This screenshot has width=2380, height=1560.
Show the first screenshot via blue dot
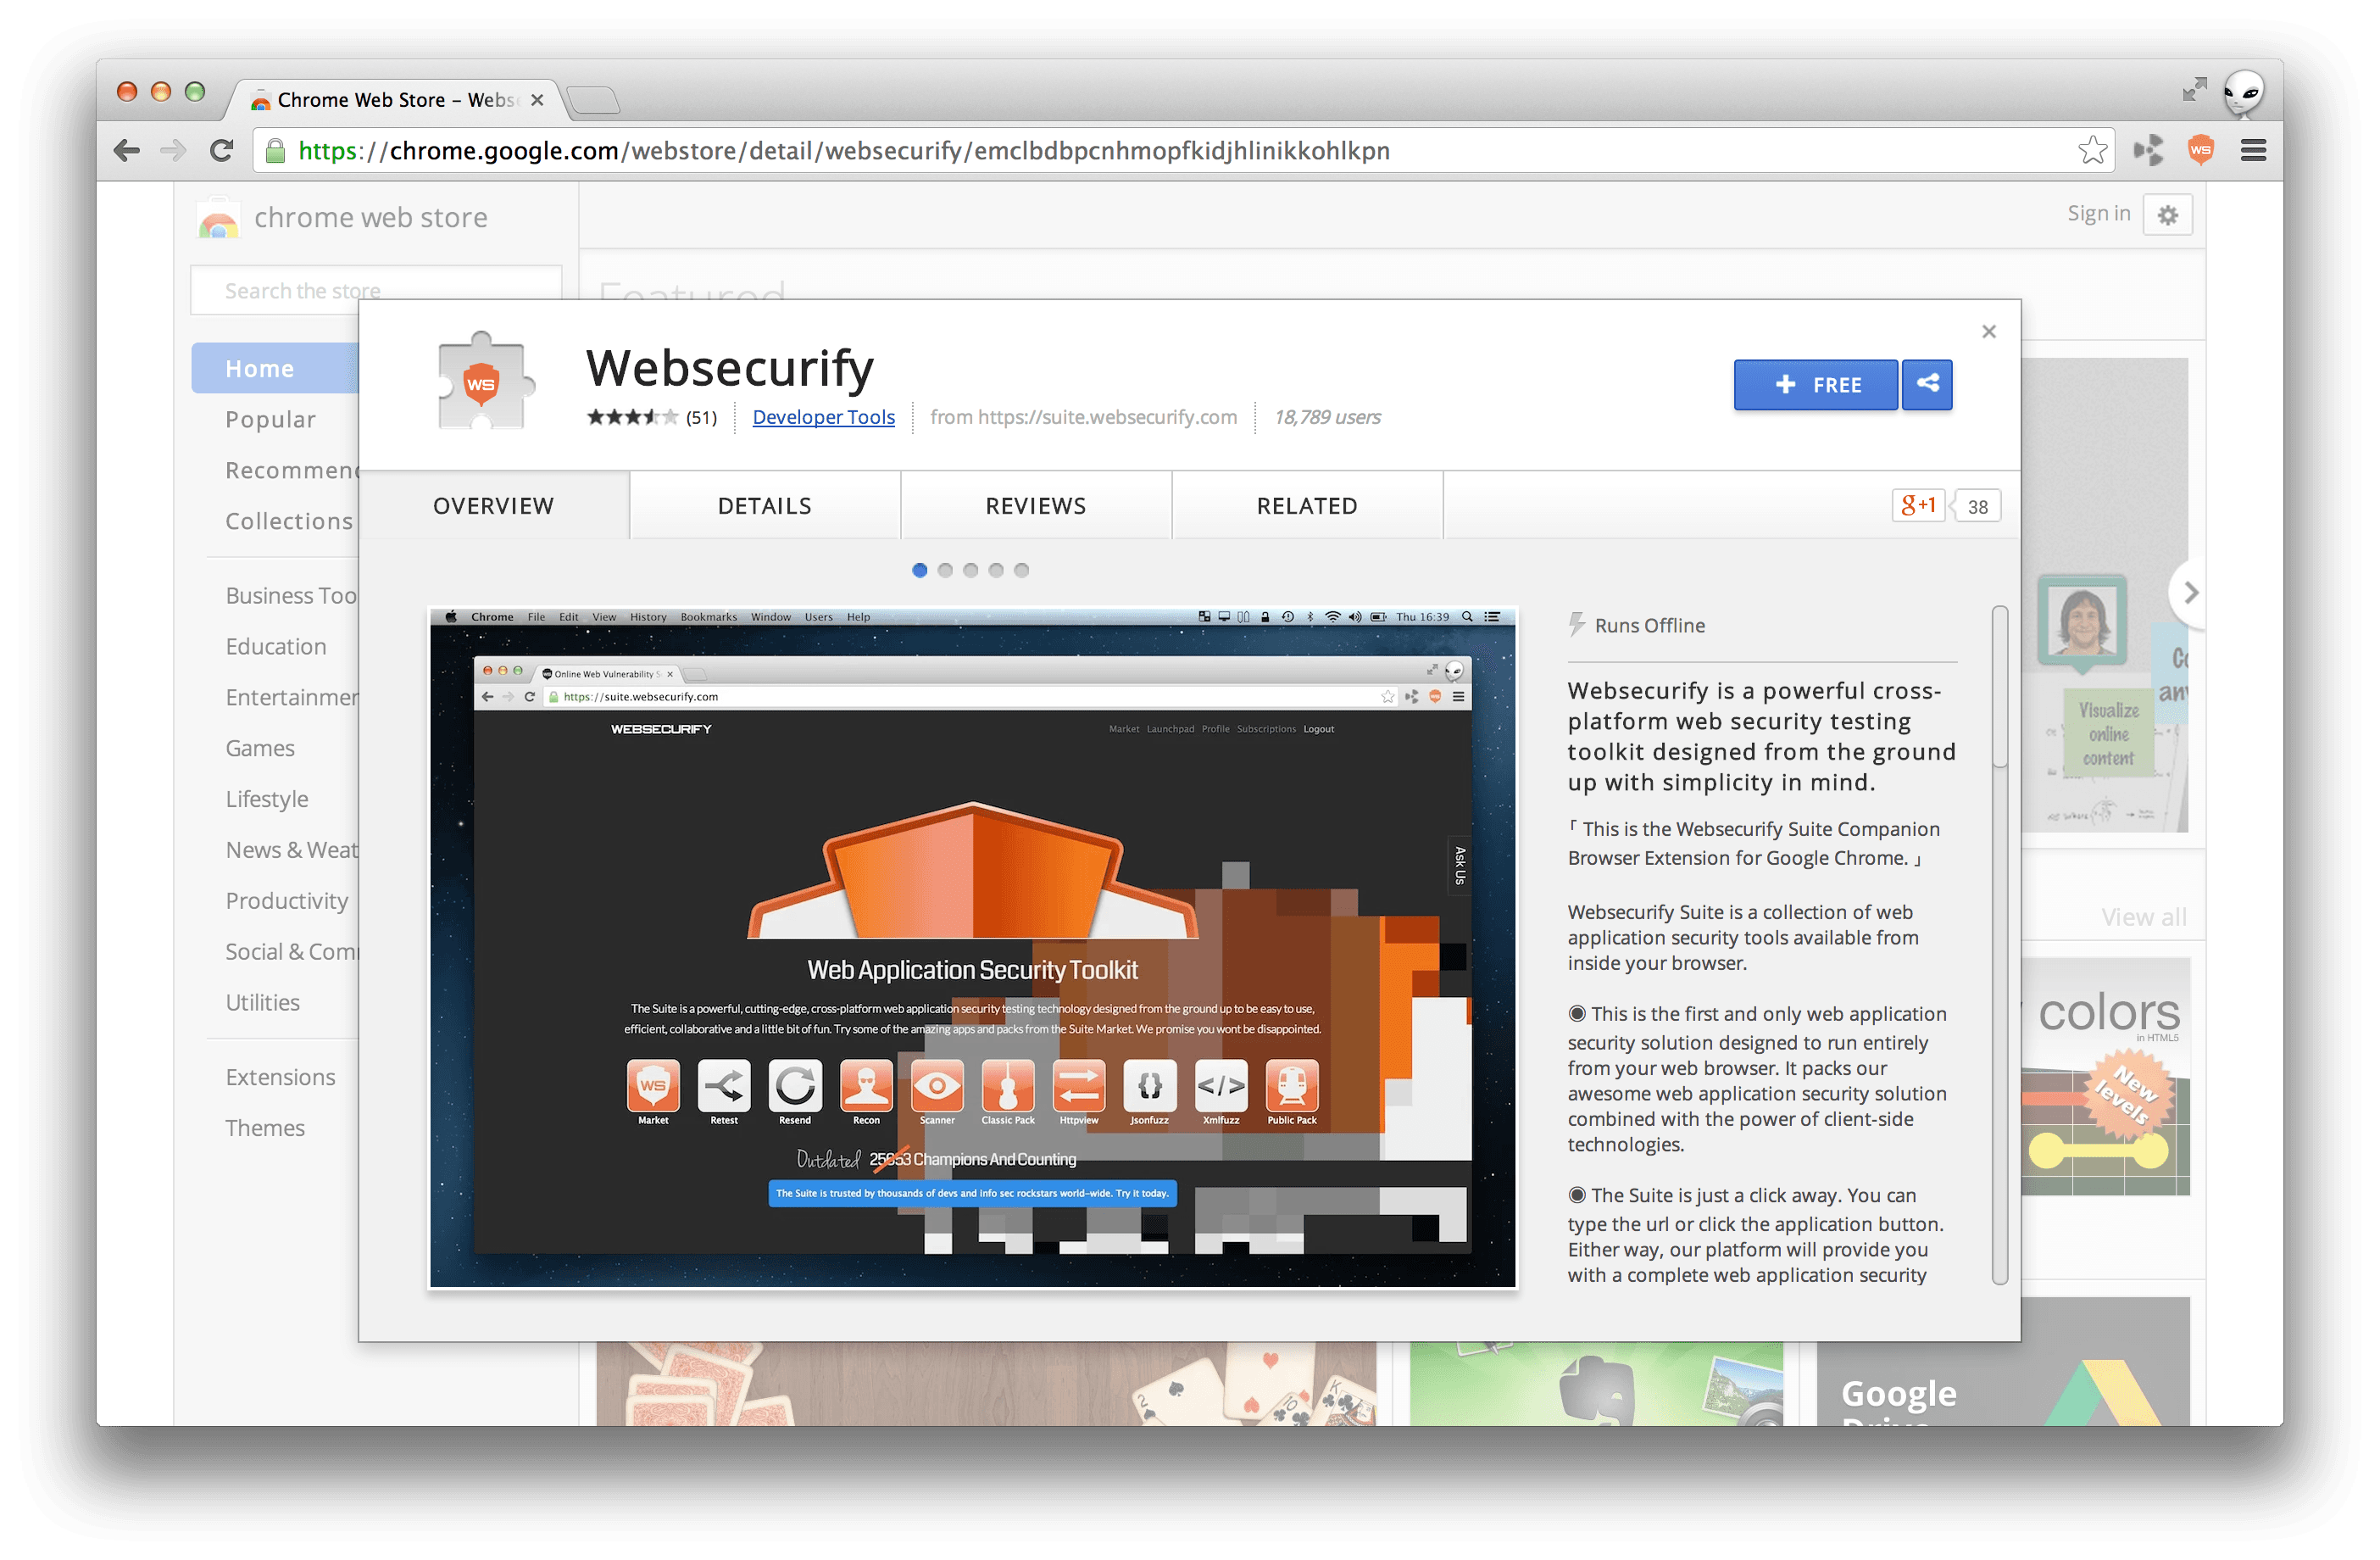(x=919, y=570)
